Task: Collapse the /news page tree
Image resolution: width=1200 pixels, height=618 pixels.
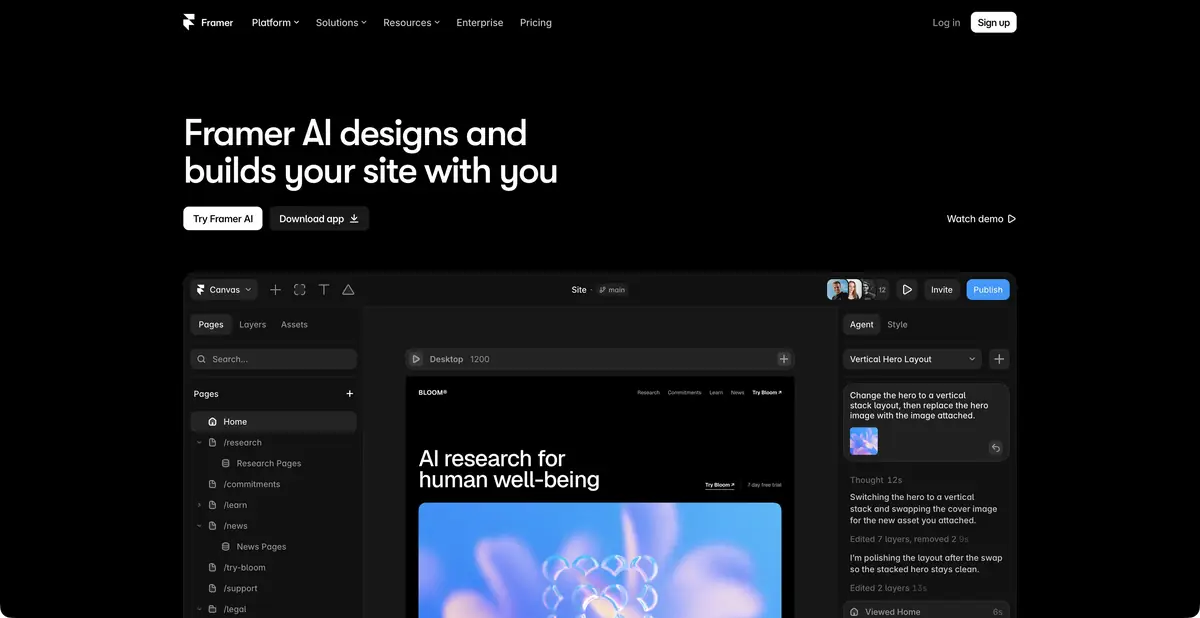Action: tap(199, 527)
